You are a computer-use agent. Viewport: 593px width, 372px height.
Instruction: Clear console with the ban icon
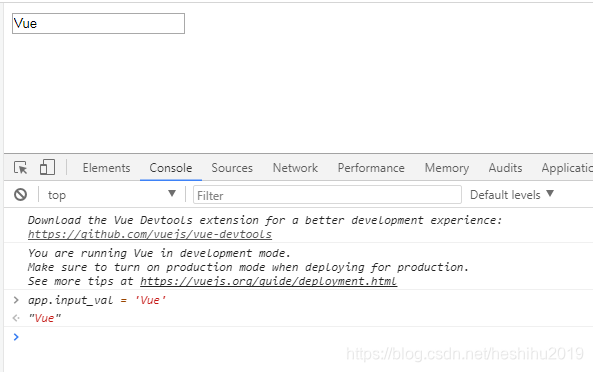click(20, 195)
